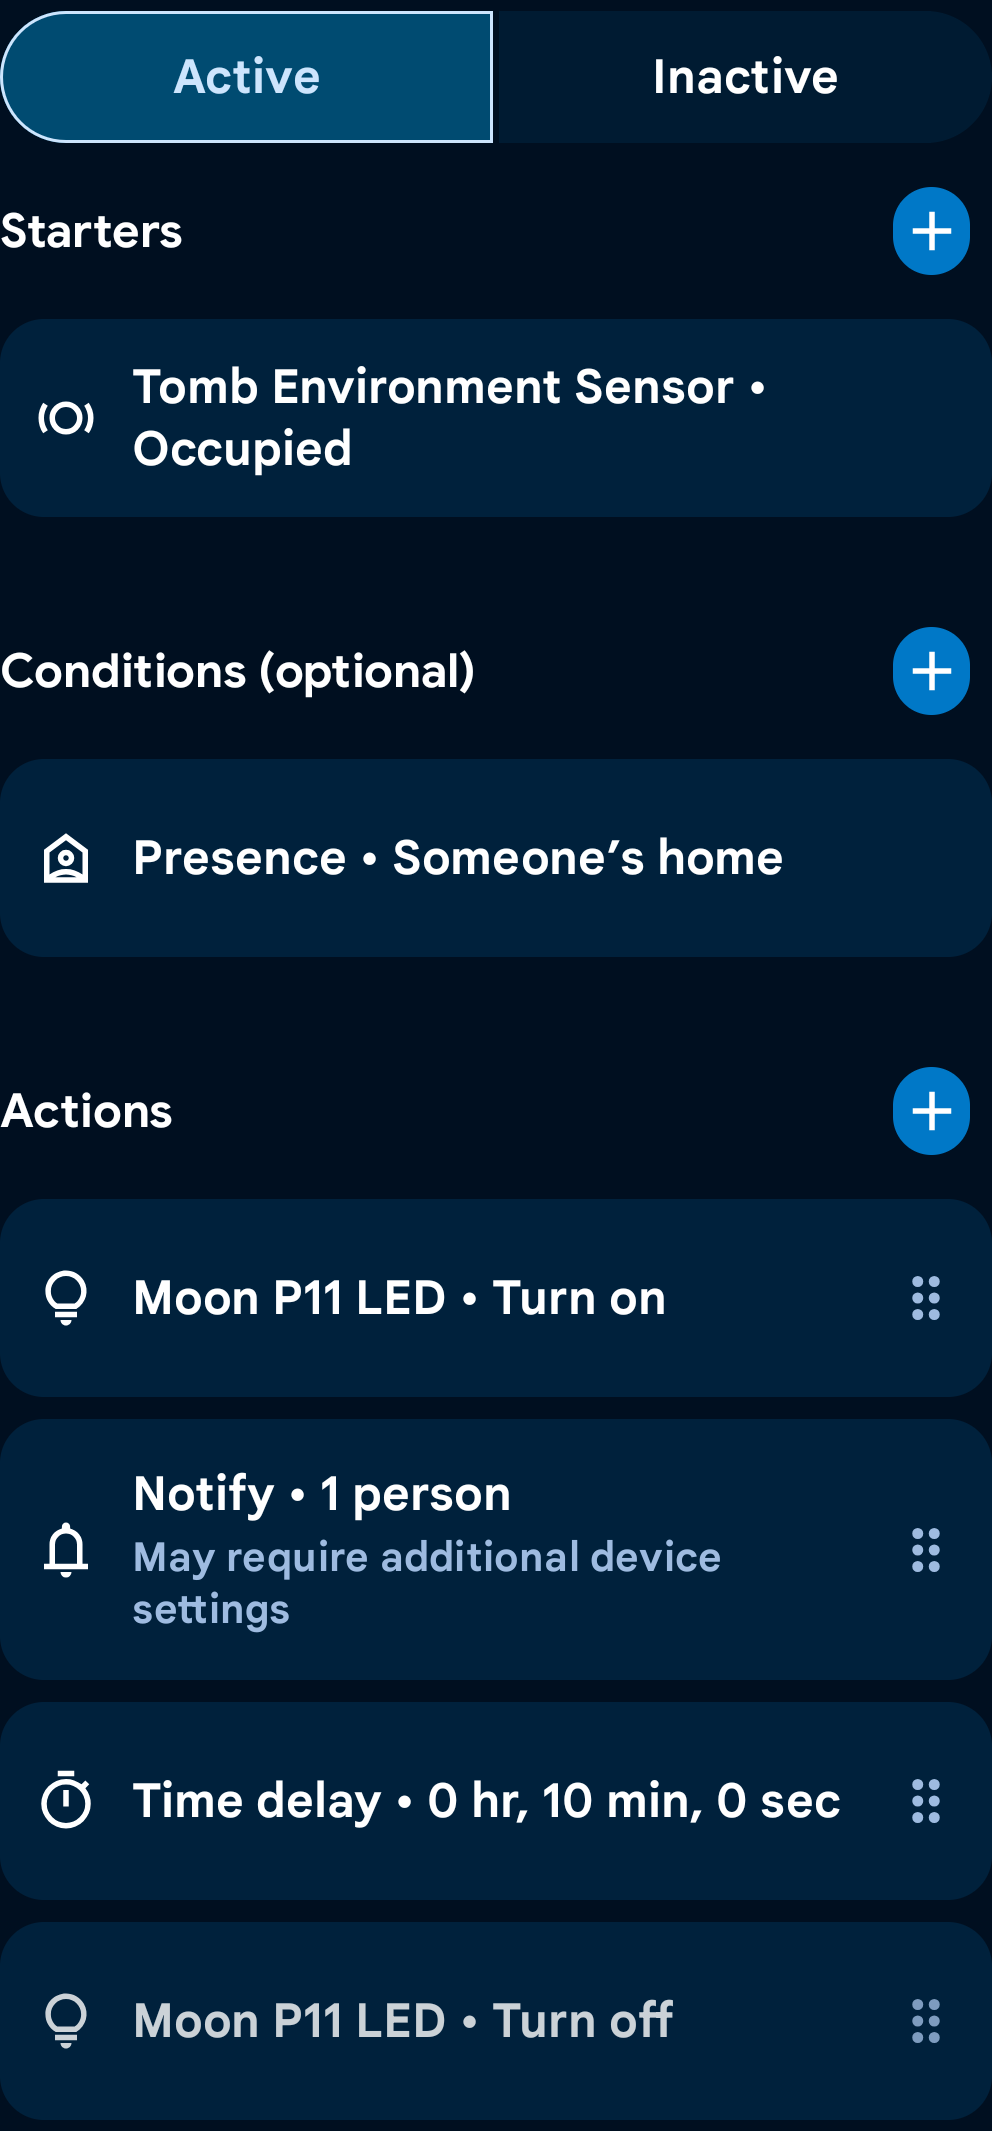Switch to the Active tab
Screen dimensions: 992x2131
pos(247,77)
